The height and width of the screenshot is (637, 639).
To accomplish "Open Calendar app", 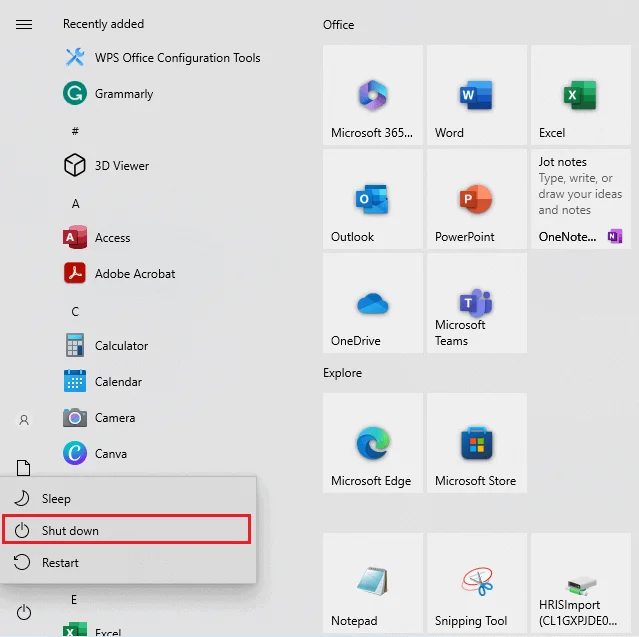I will tap(103, 381).
